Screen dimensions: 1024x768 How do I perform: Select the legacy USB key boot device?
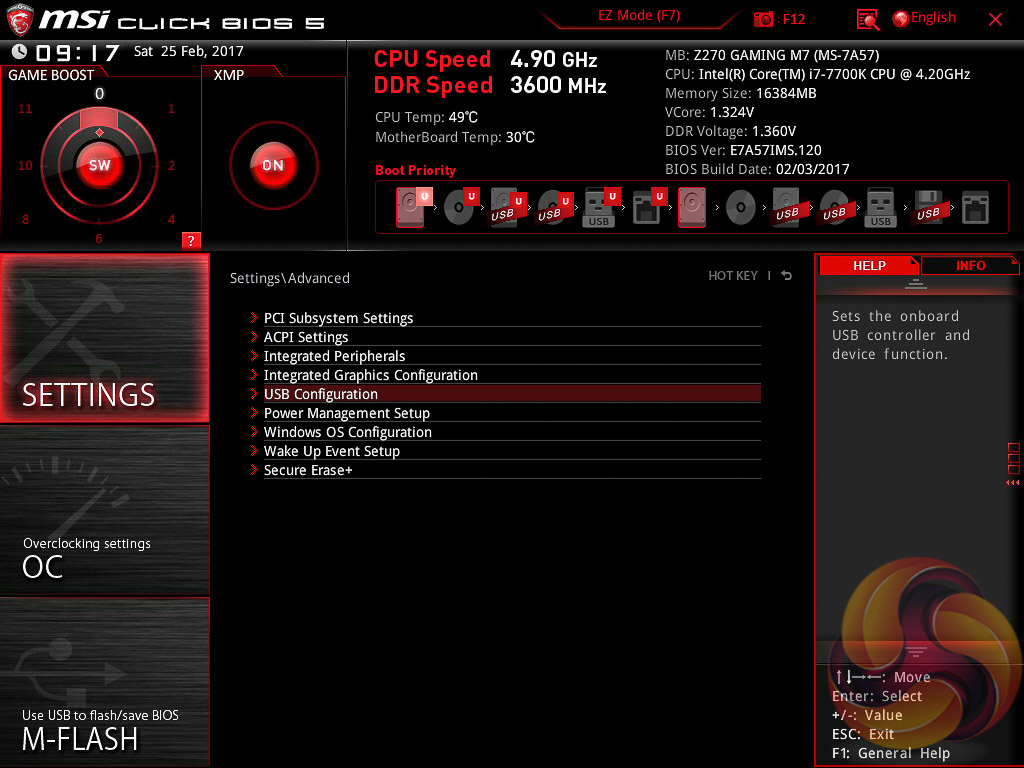click(880, 207)
